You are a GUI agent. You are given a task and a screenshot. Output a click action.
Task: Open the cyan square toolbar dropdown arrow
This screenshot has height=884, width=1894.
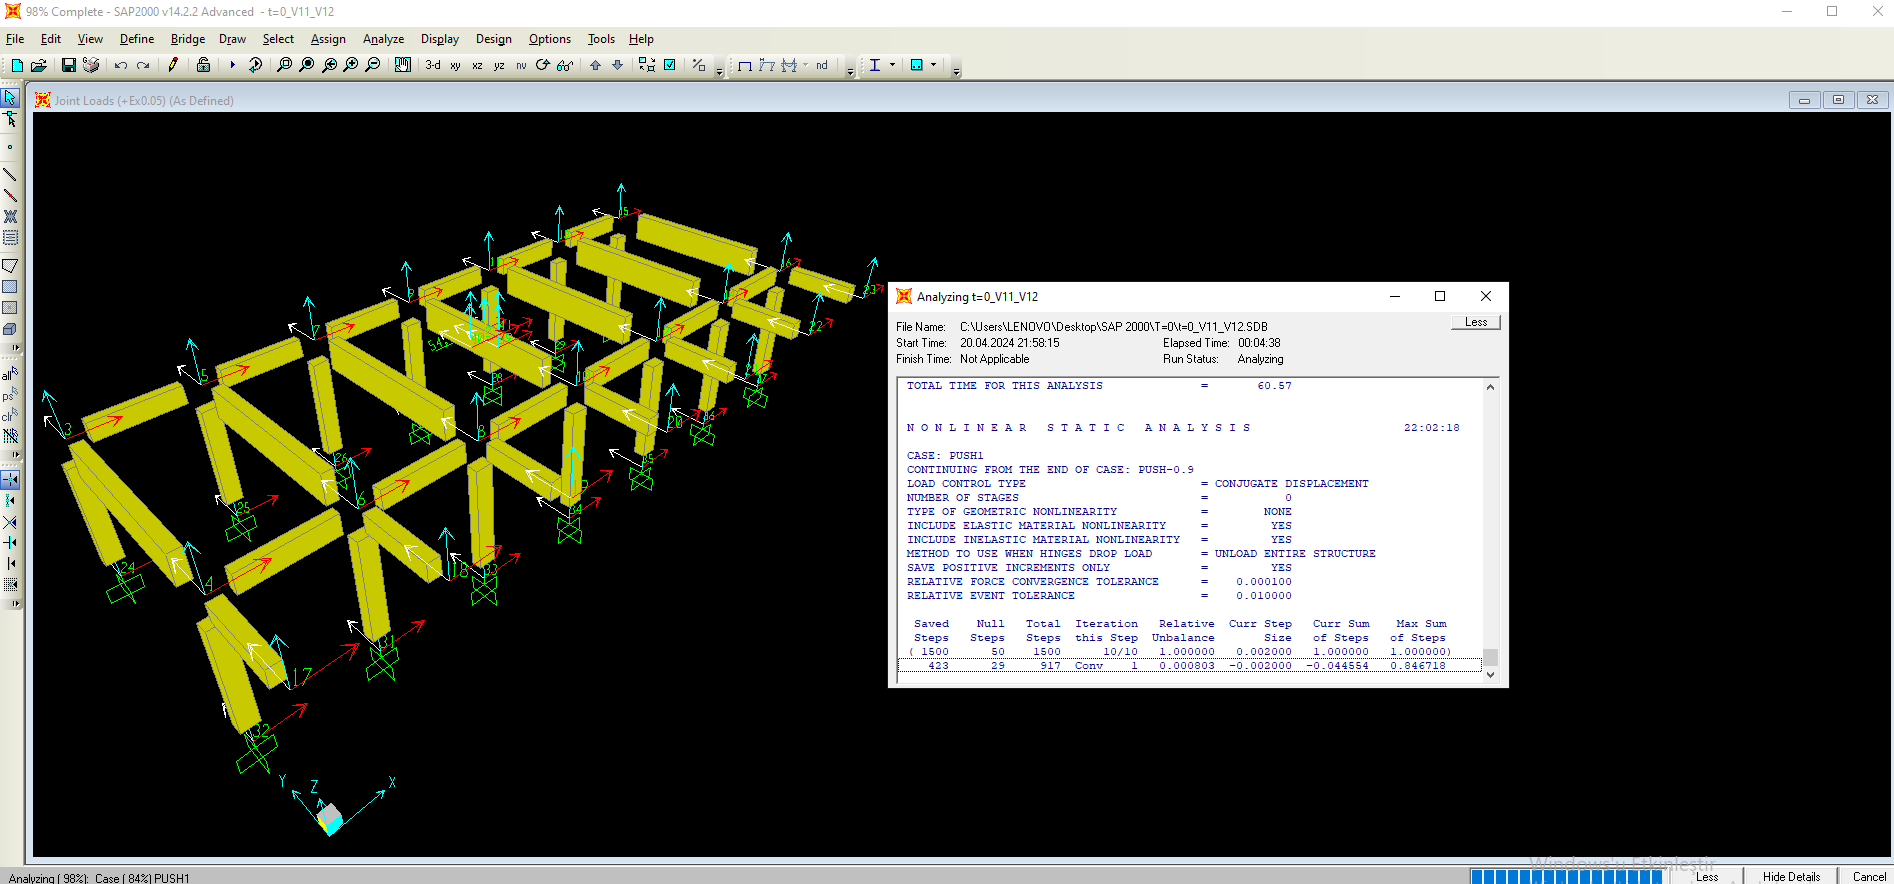point(934,65)
